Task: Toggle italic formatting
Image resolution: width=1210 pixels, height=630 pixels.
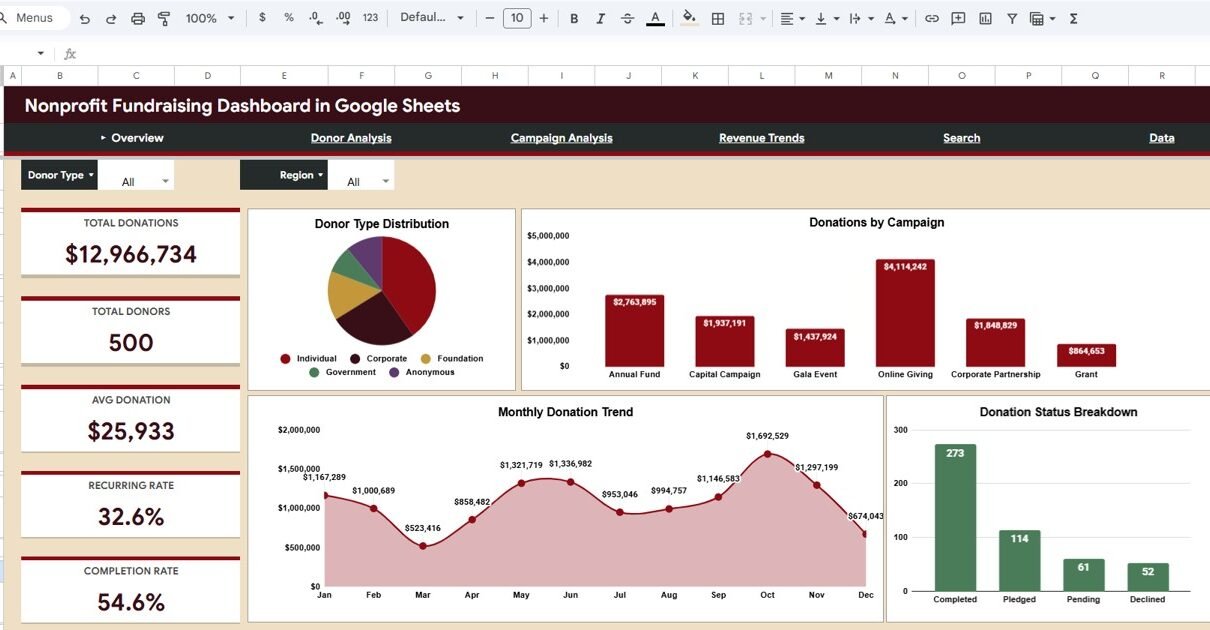Action: coord(600,19)
